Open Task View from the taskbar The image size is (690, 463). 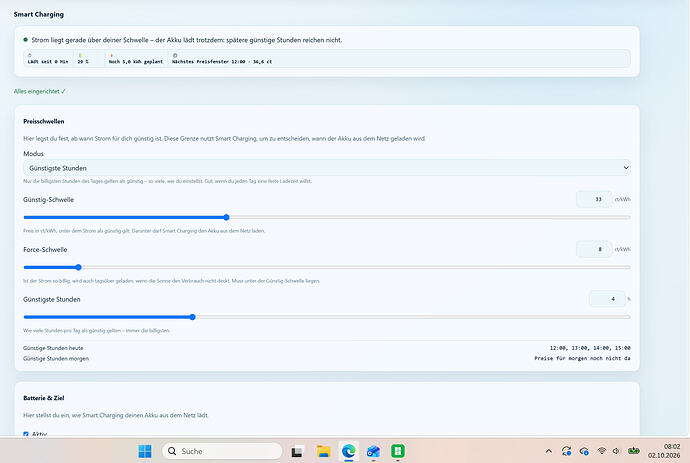(x=297, y=452)
